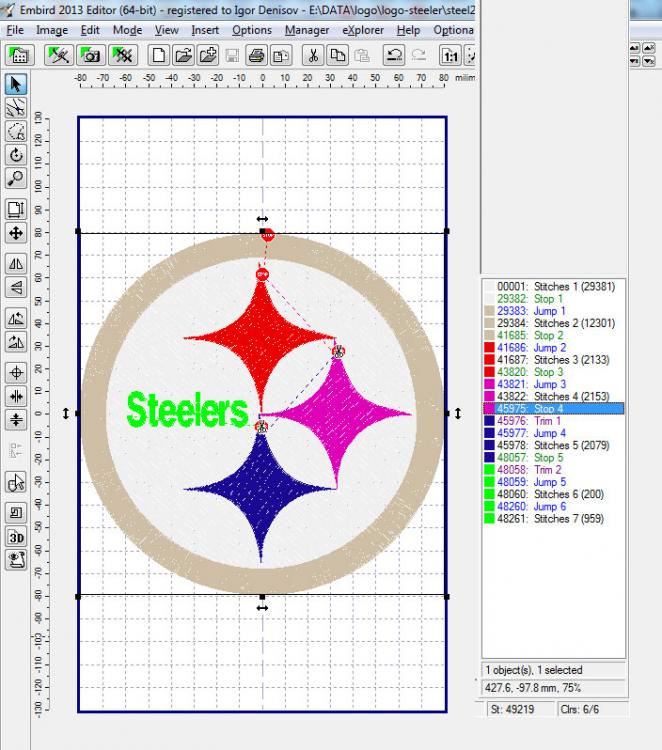
Task: Select row 41686: Jump 2
Action: [x=553, y=348]
